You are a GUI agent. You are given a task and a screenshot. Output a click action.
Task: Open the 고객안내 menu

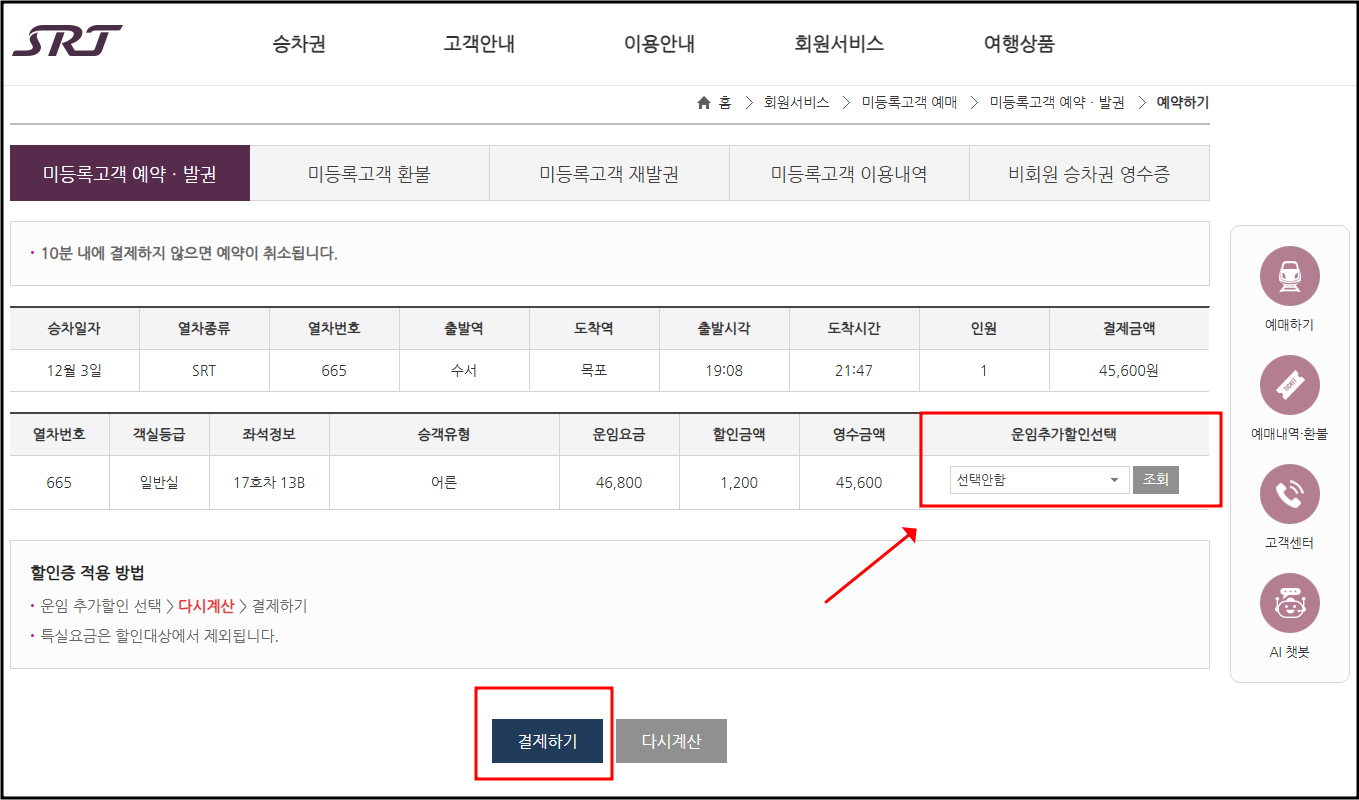click(x=477, y=43)
